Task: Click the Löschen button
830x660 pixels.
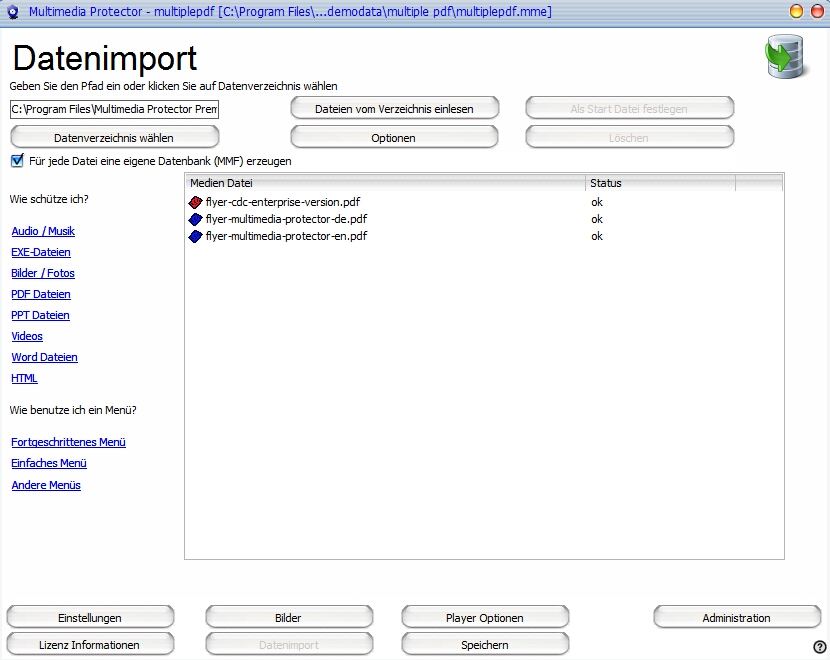Action: pos(629,138)
